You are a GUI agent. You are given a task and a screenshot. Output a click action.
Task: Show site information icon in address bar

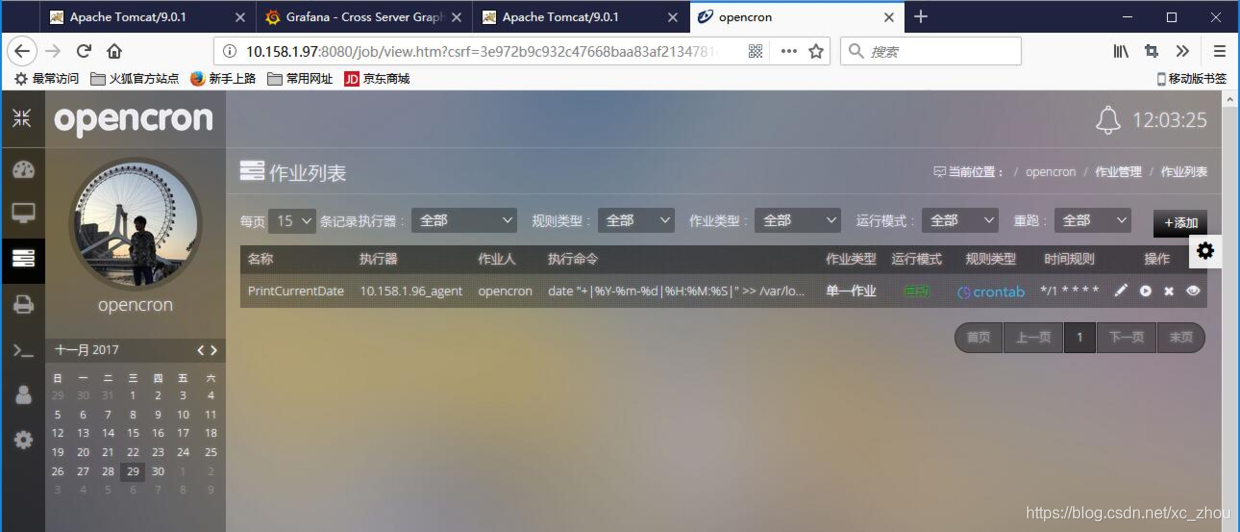[229, 51]
